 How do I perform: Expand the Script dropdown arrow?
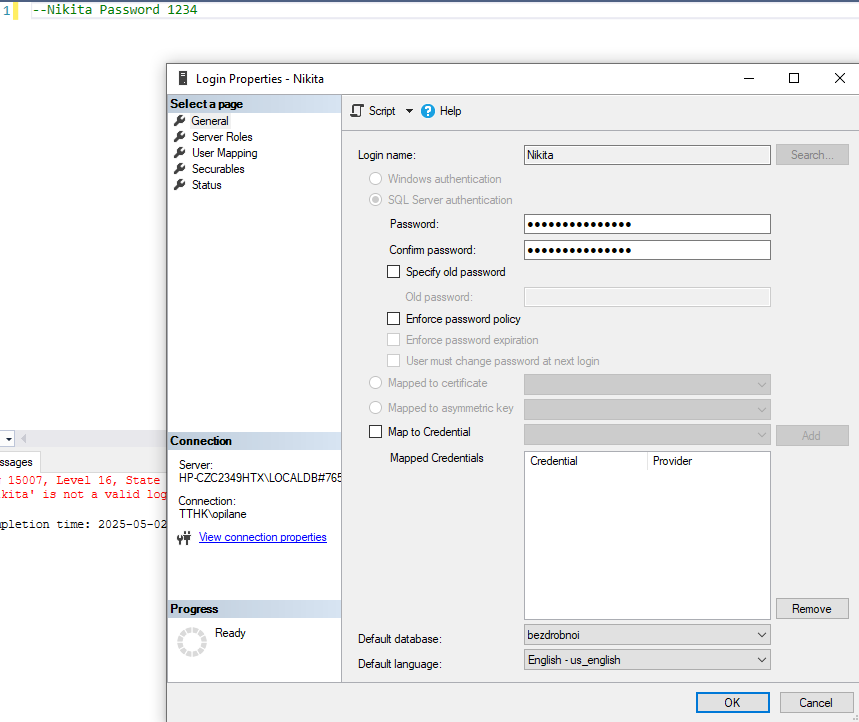[x=409, y=111]
